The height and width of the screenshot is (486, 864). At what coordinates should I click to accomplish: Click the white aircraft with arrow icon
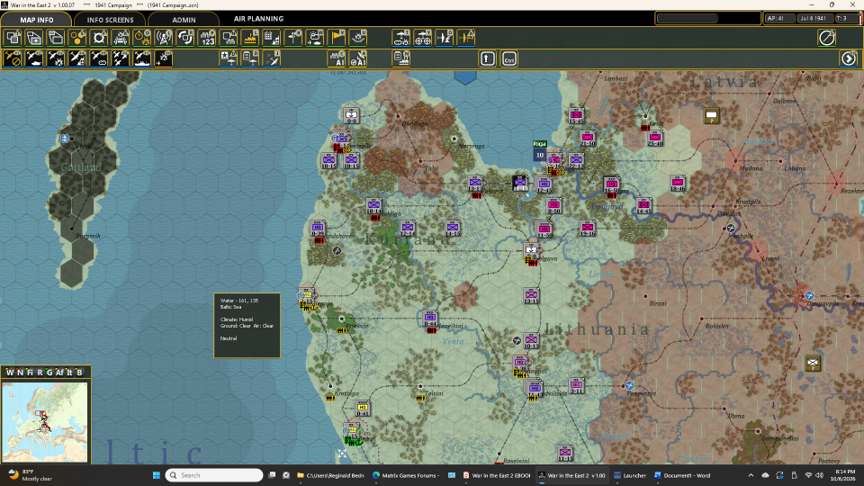click(445, 37)
